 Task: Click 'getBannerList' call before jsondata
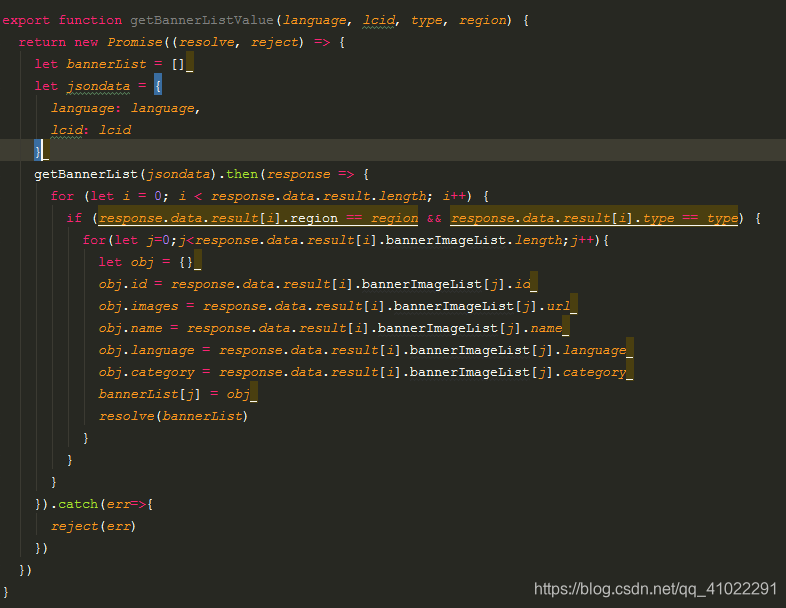[86, 174]
